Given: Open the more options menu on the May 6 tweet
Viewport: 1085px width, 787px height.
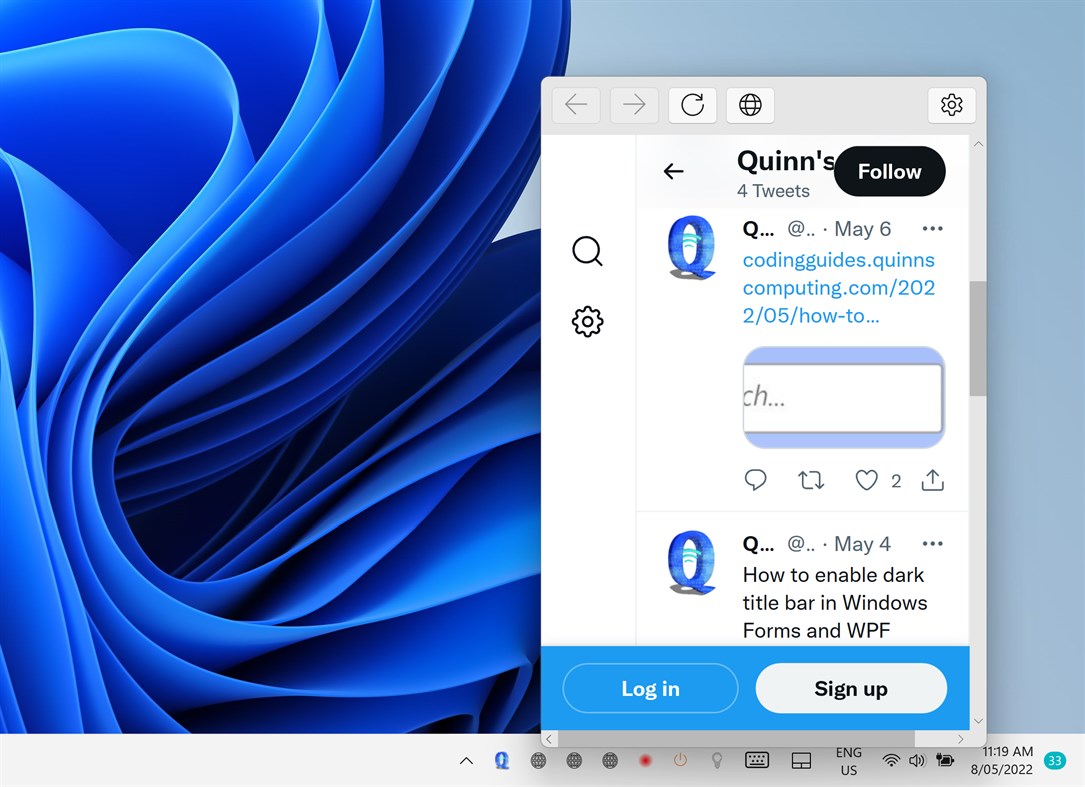Looking at the screenshot, I should click(x=932, y=228).
